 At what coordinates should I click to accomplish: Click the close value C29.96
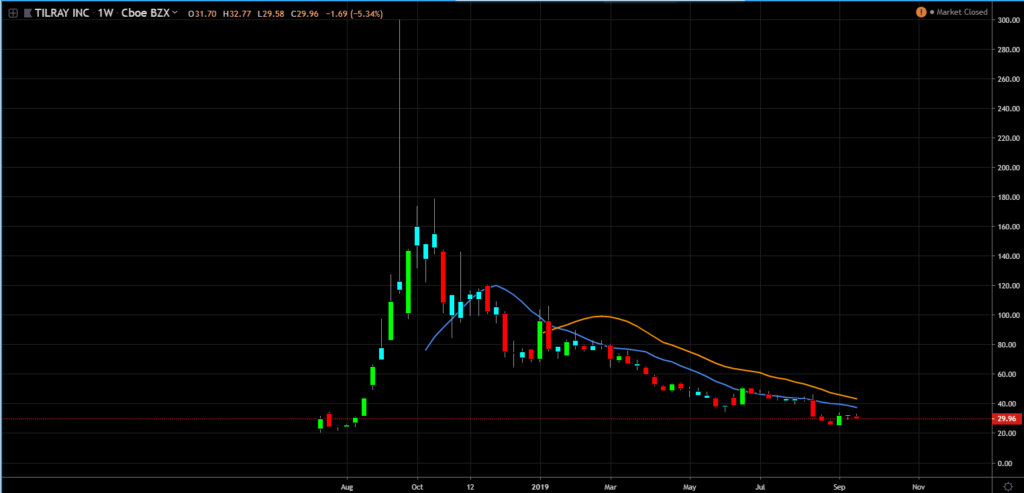(x=306, y=13)
